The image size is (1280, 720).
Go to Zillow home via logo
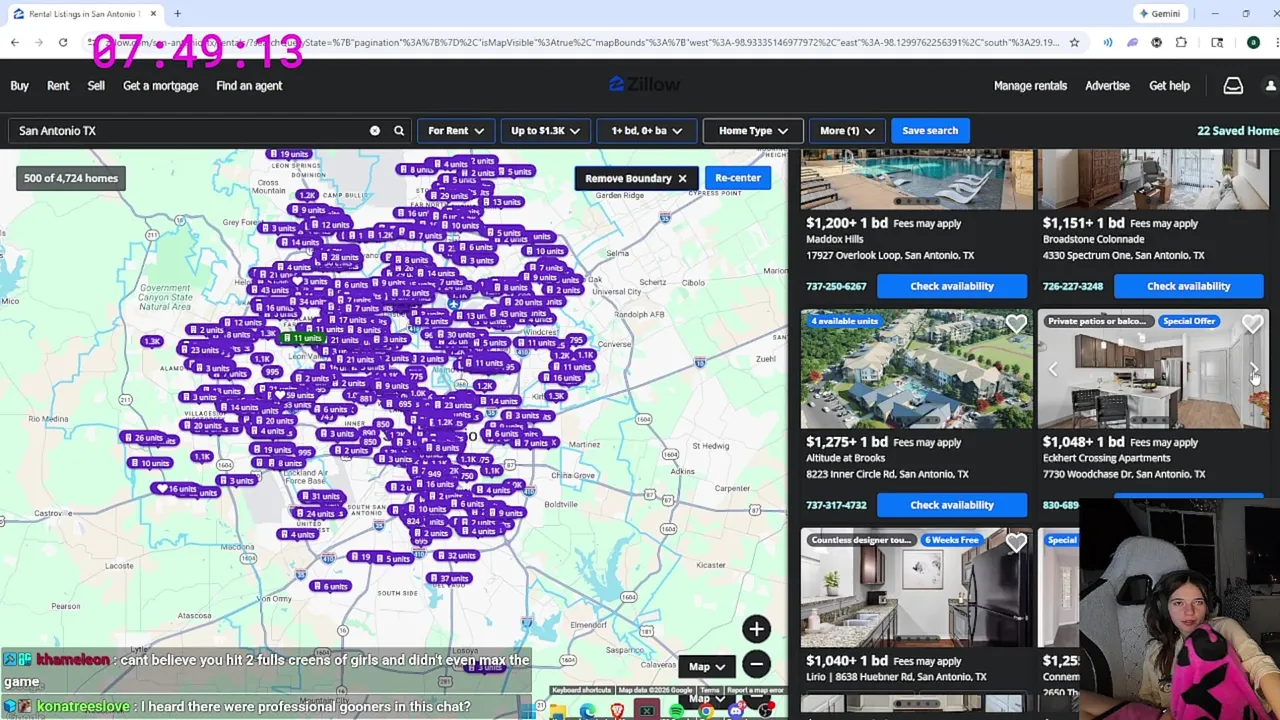point(644,85)
